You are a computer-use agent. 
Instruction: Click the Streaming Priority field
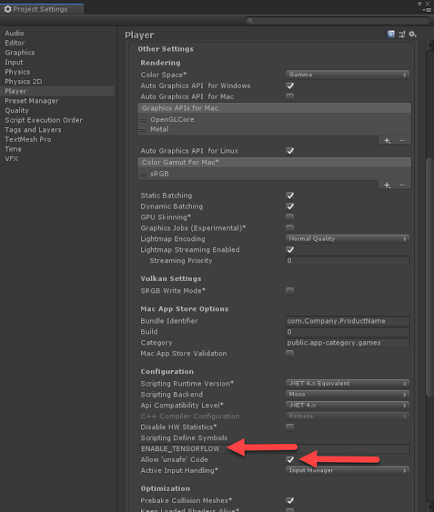[x=348, y=261]
